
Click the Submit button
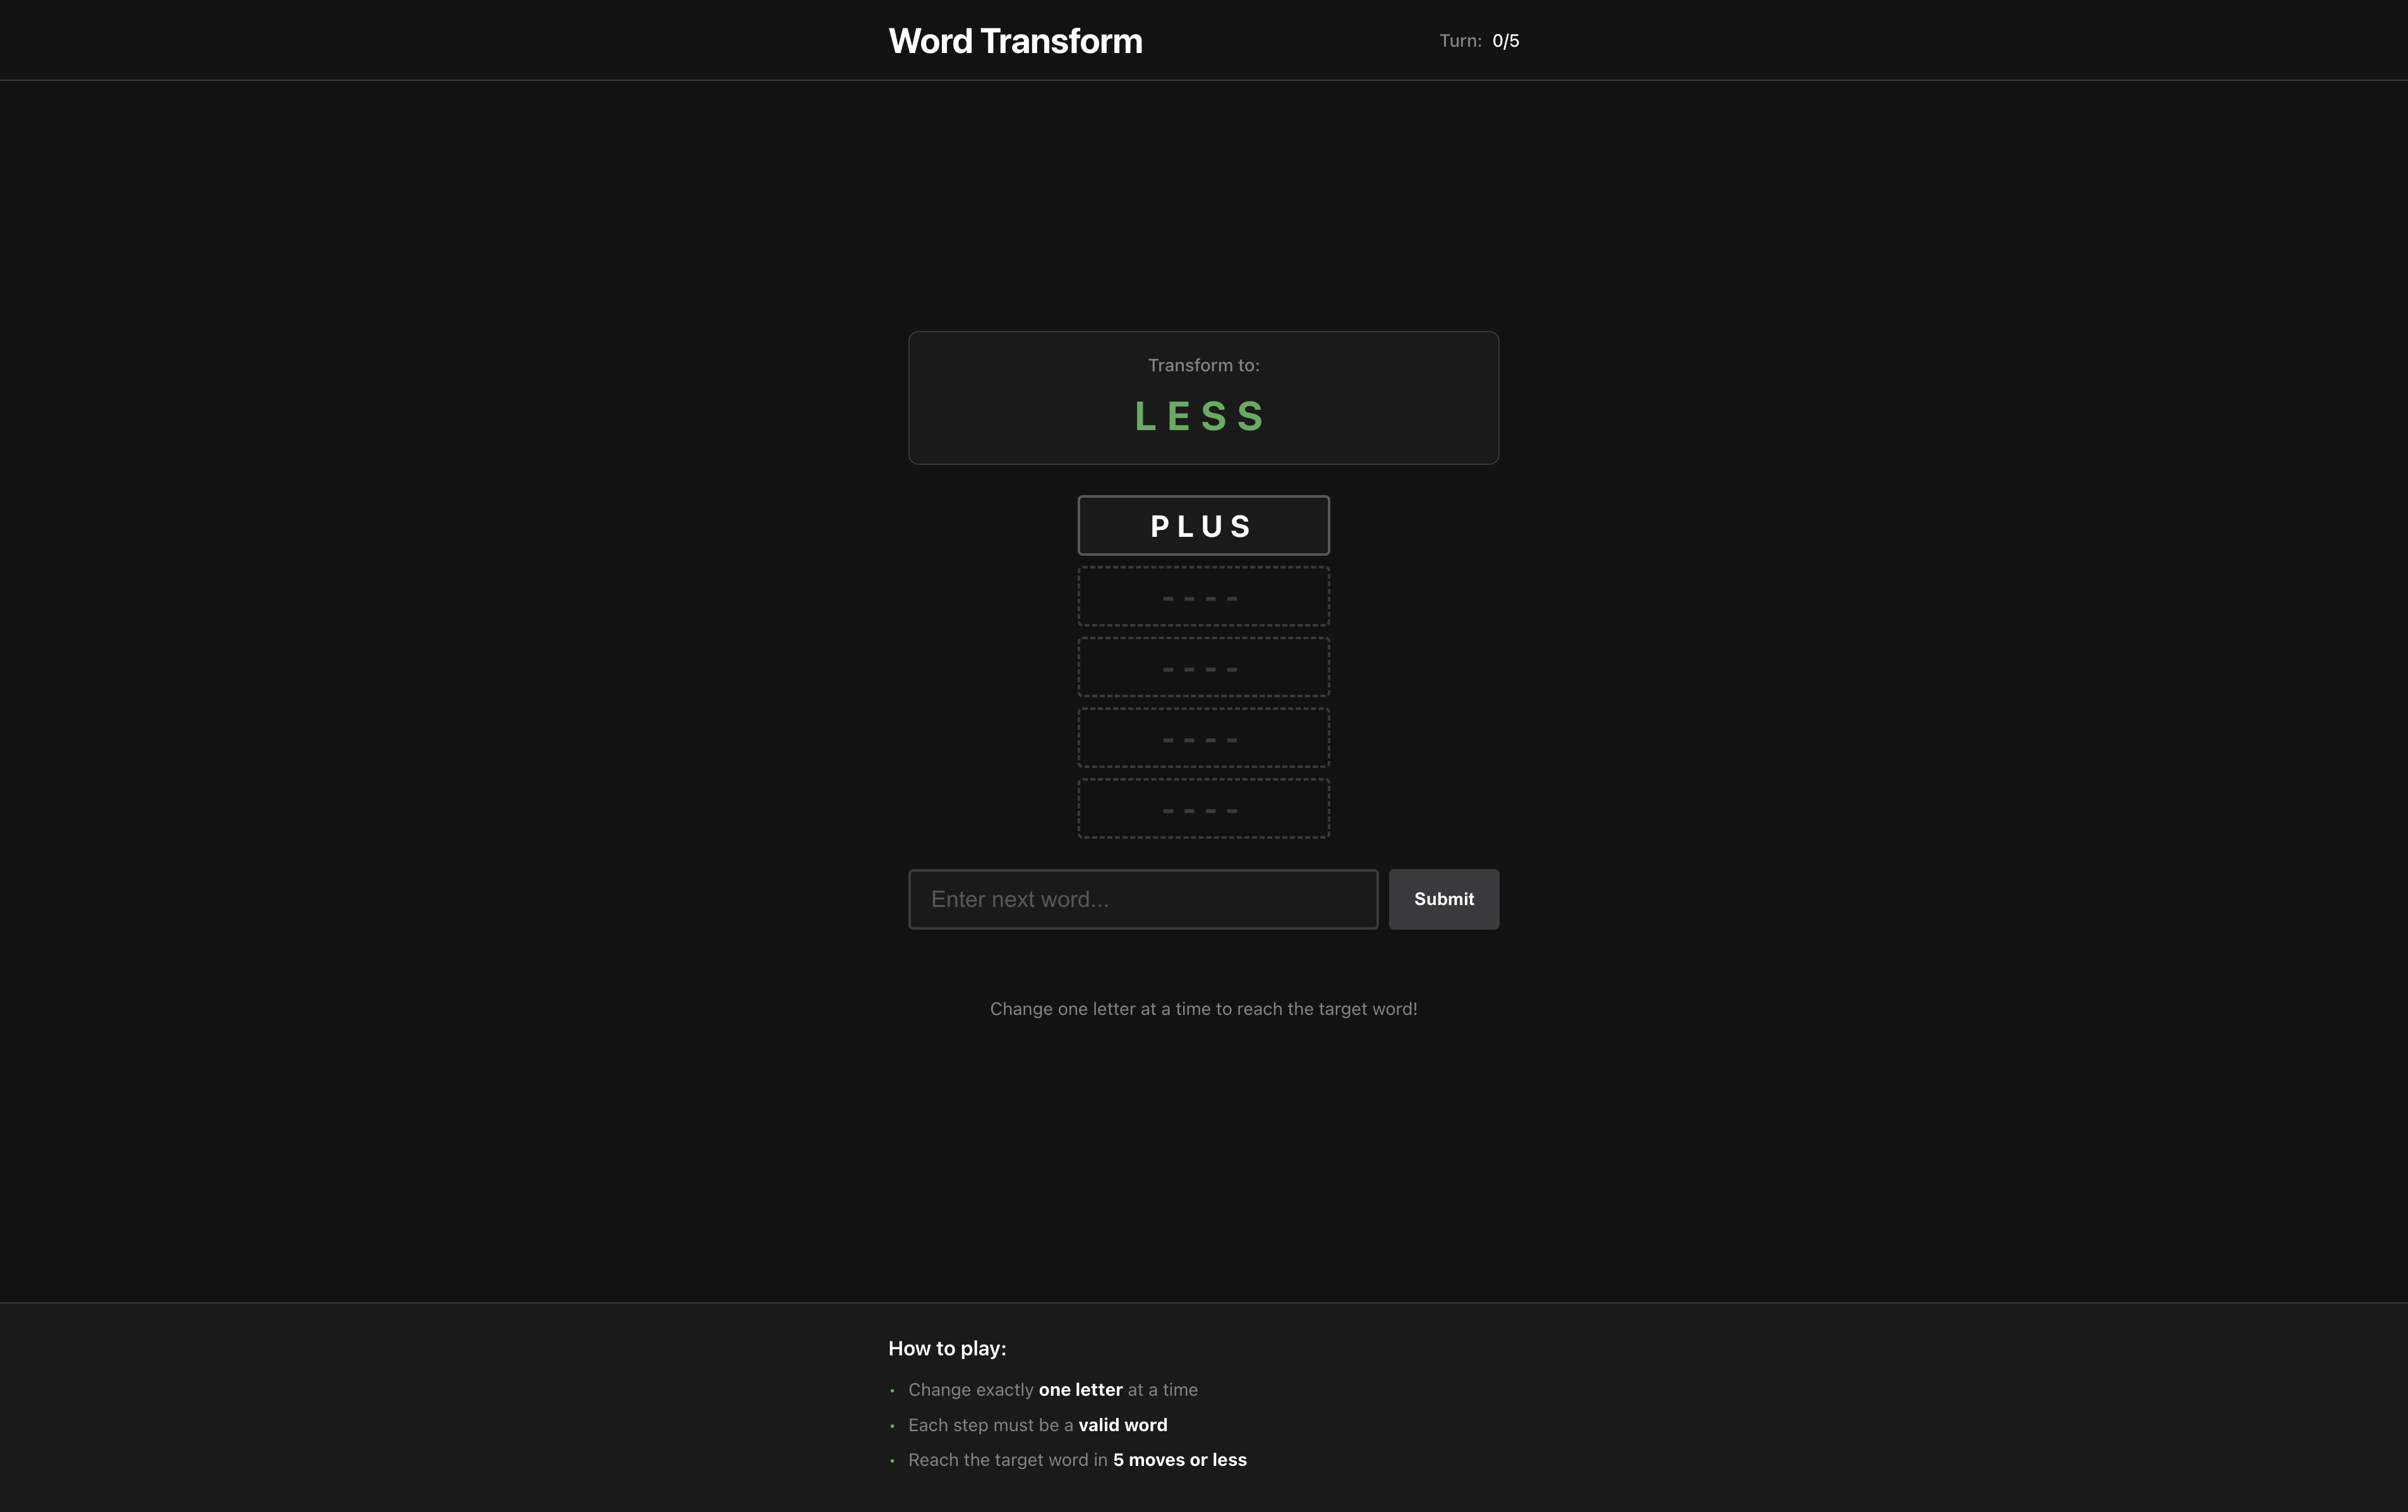[1443, 899]
